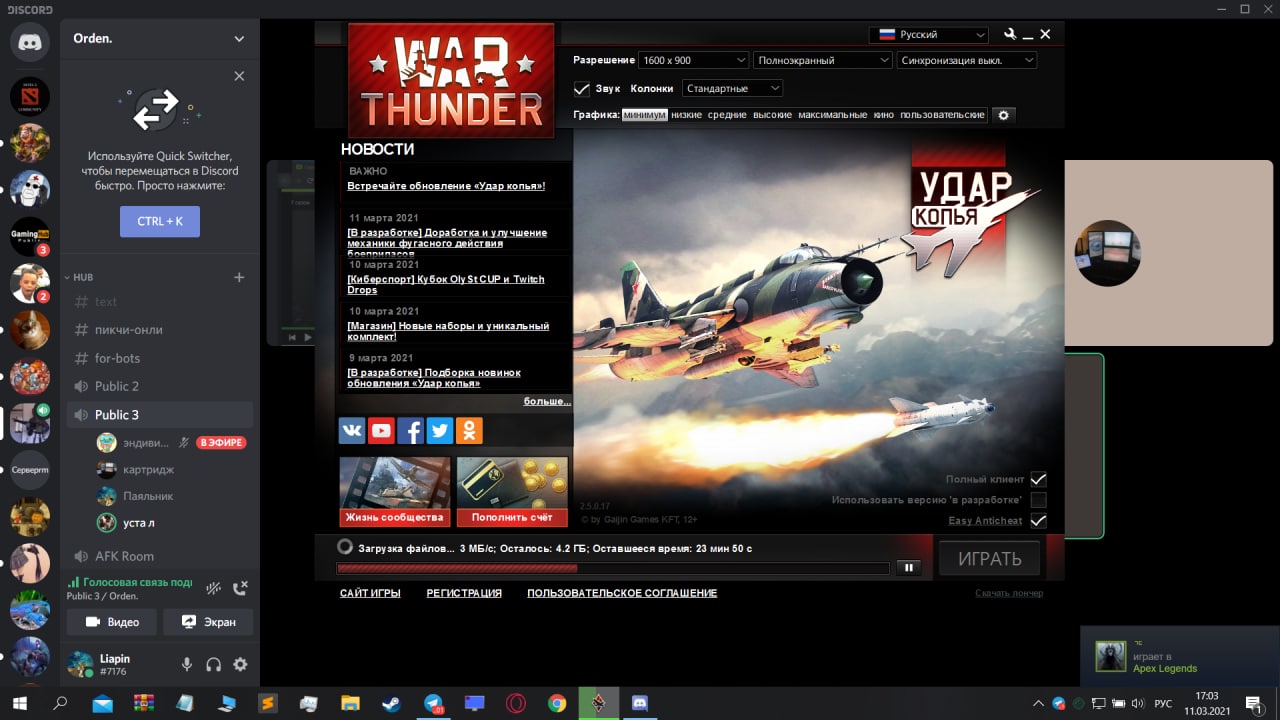Open muted text channel

(160, 301)
